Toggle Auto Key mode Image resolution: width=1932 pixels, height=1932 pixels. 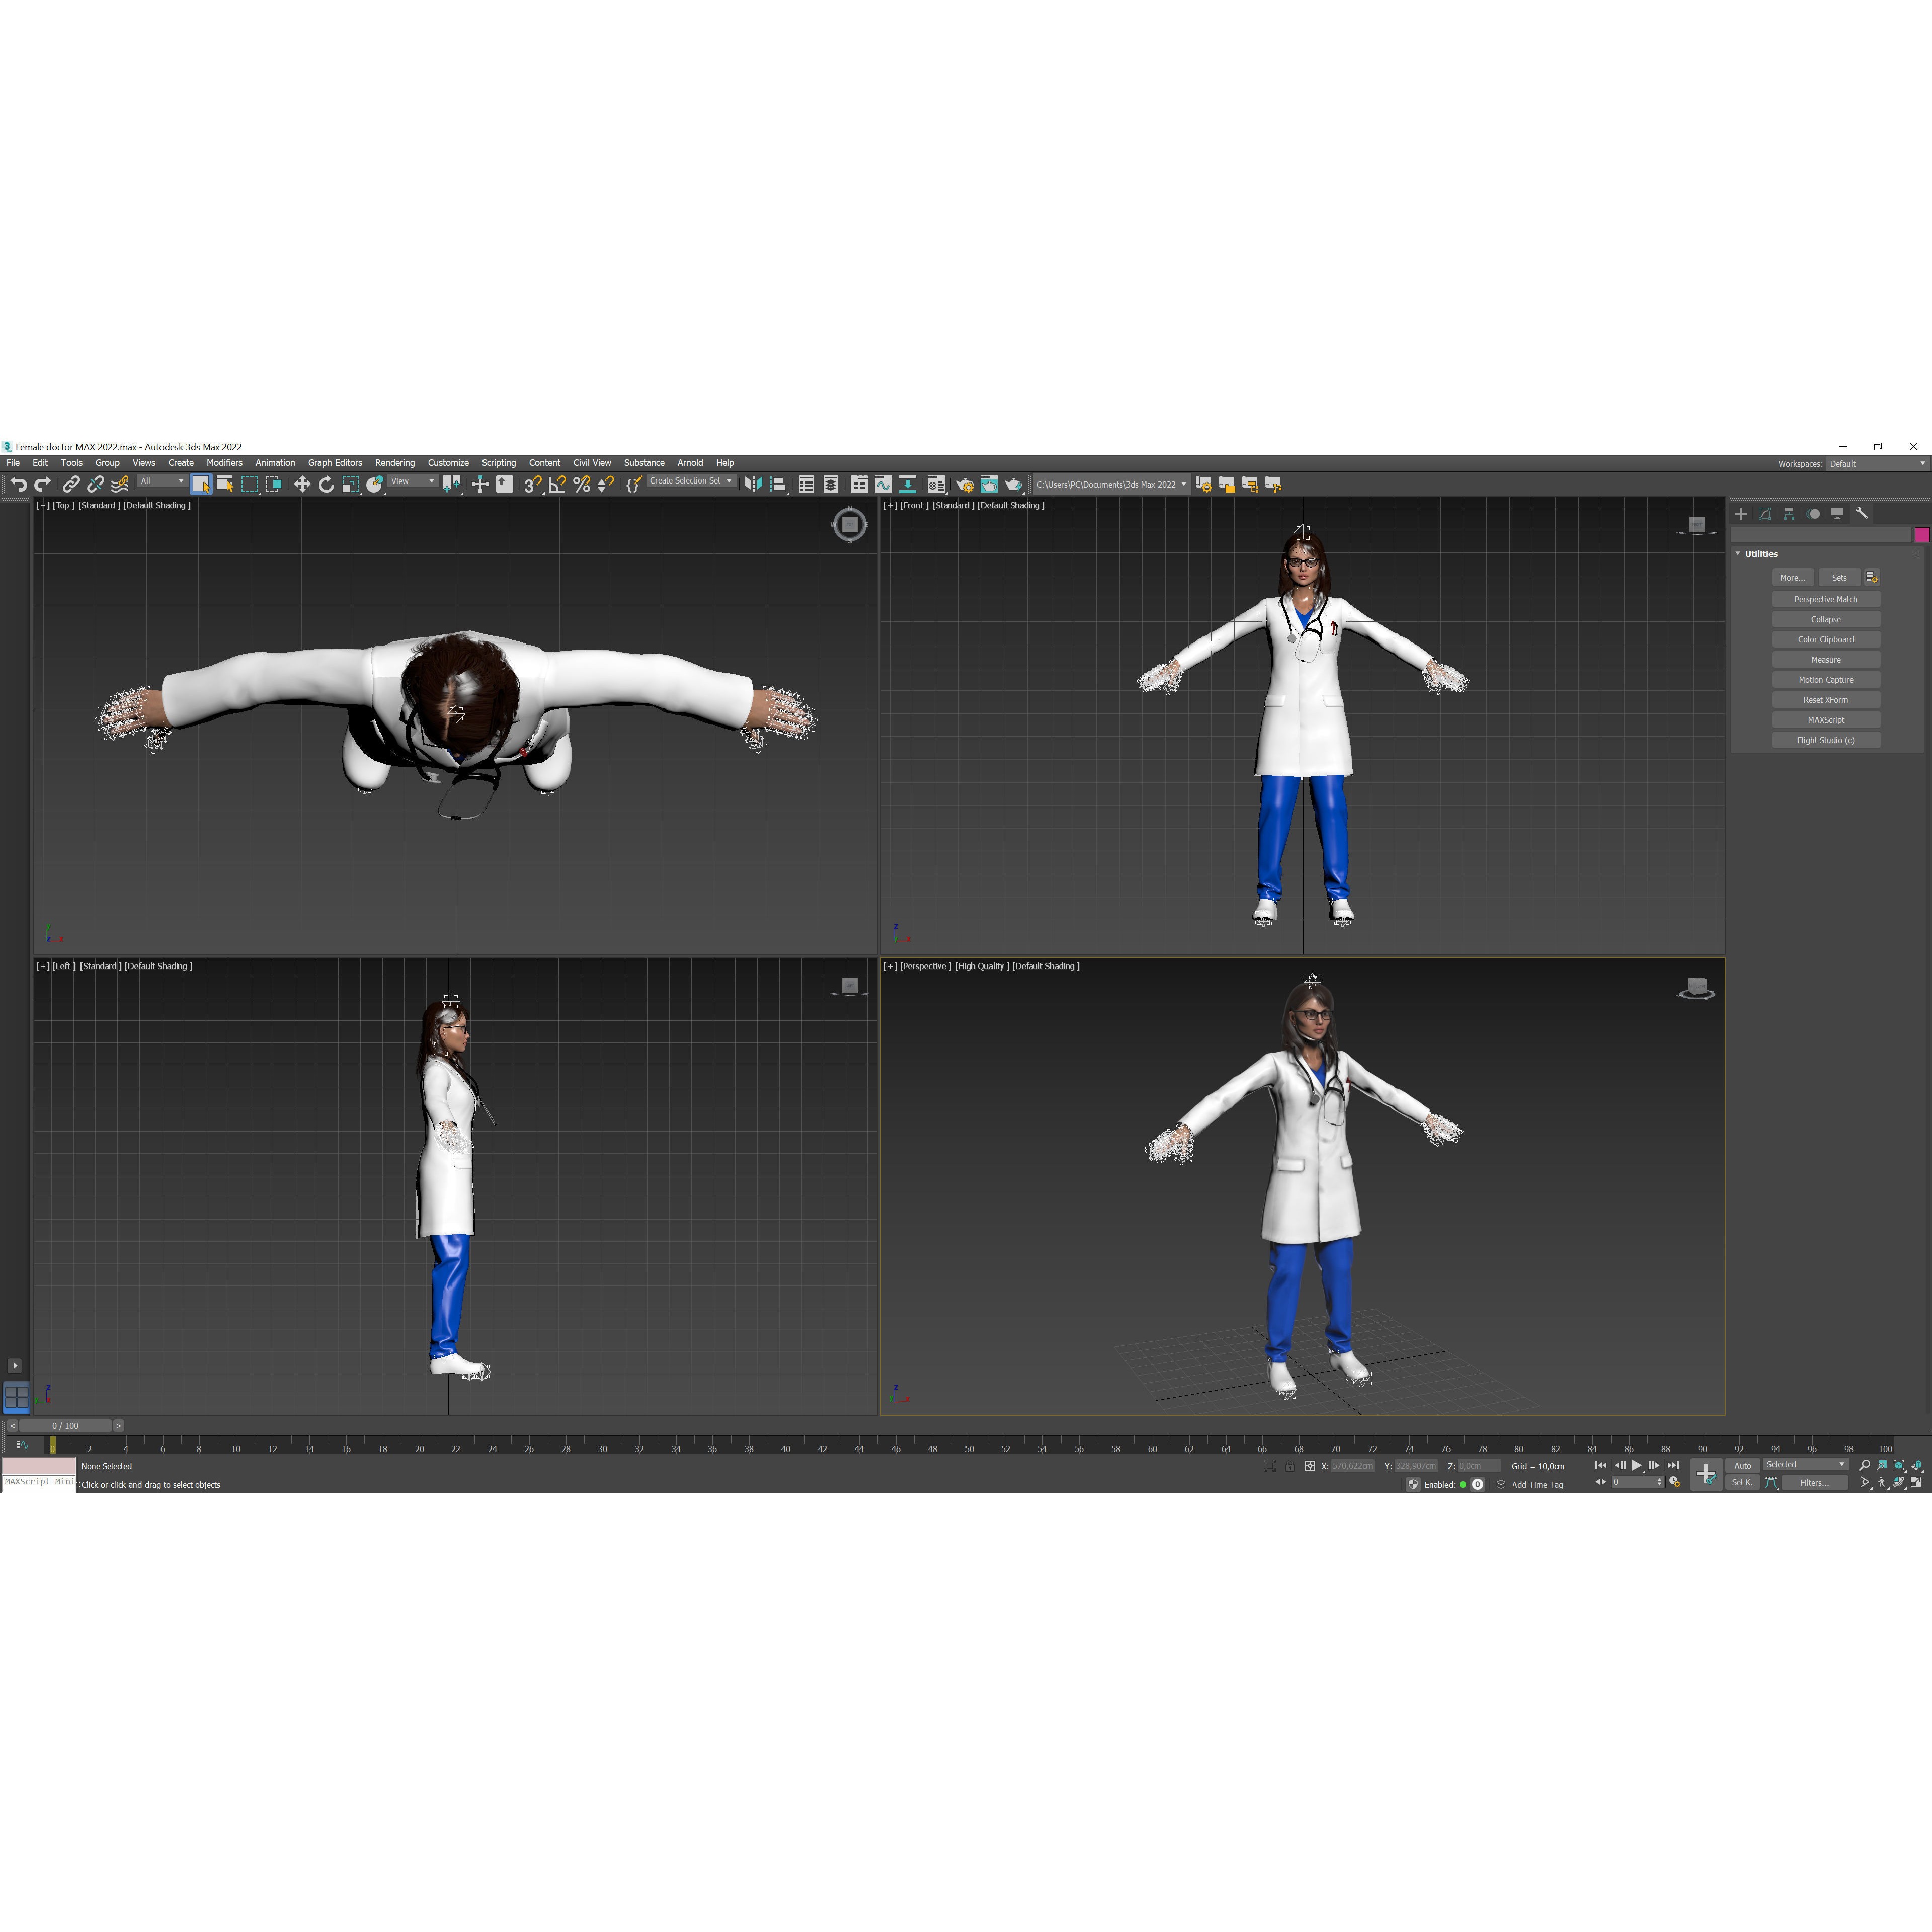point(1743,1466)
